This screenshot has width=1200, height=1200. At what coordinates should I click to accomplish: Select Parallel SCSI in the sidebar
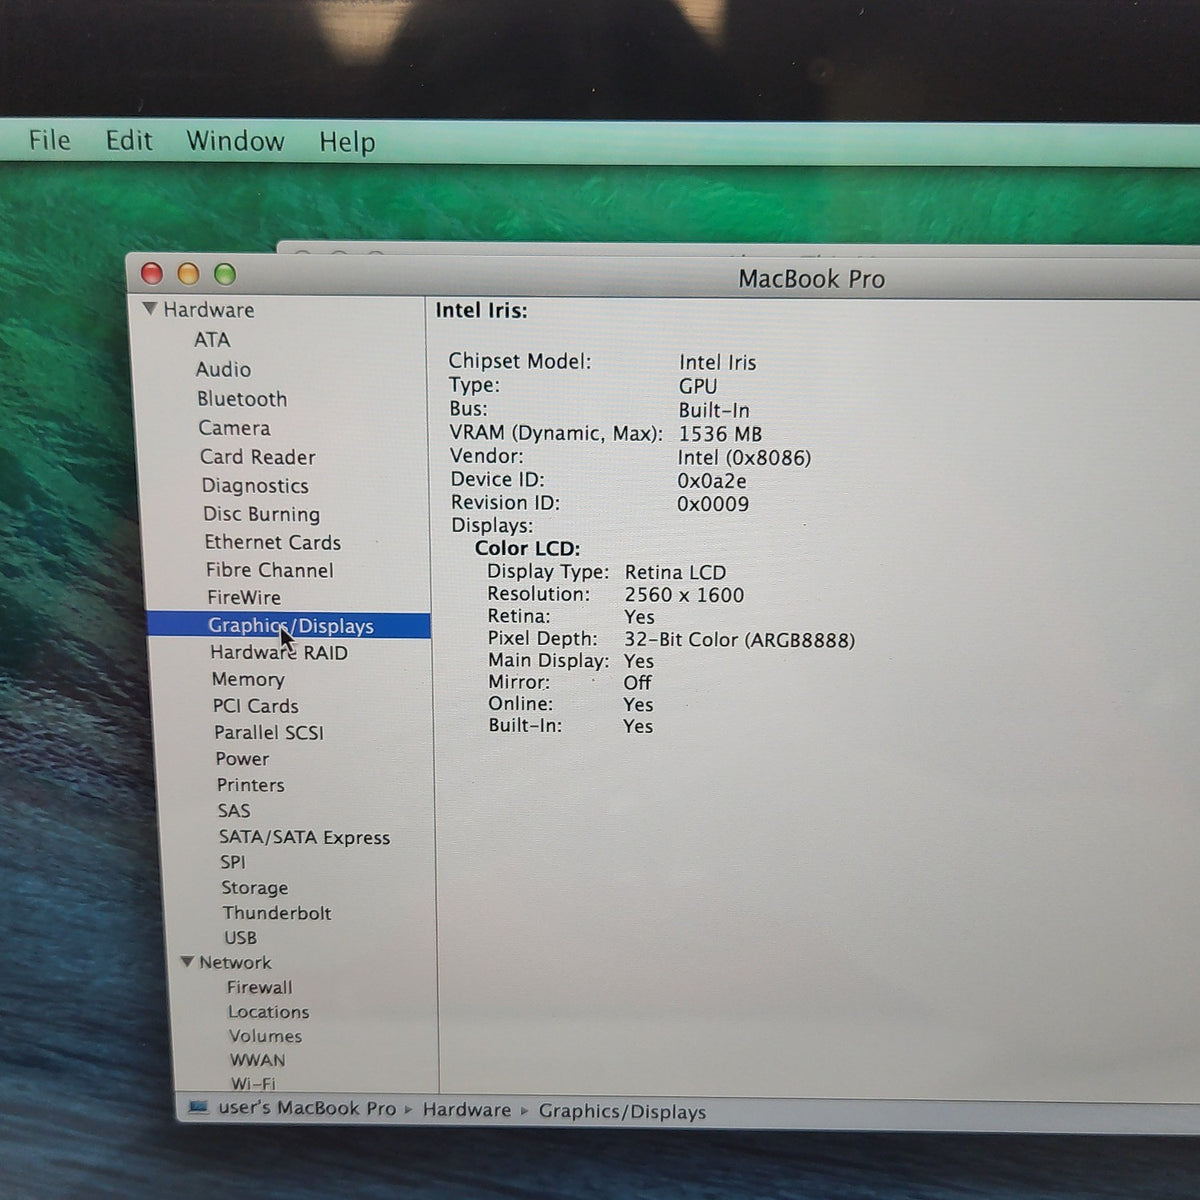[x=269, y=732]
